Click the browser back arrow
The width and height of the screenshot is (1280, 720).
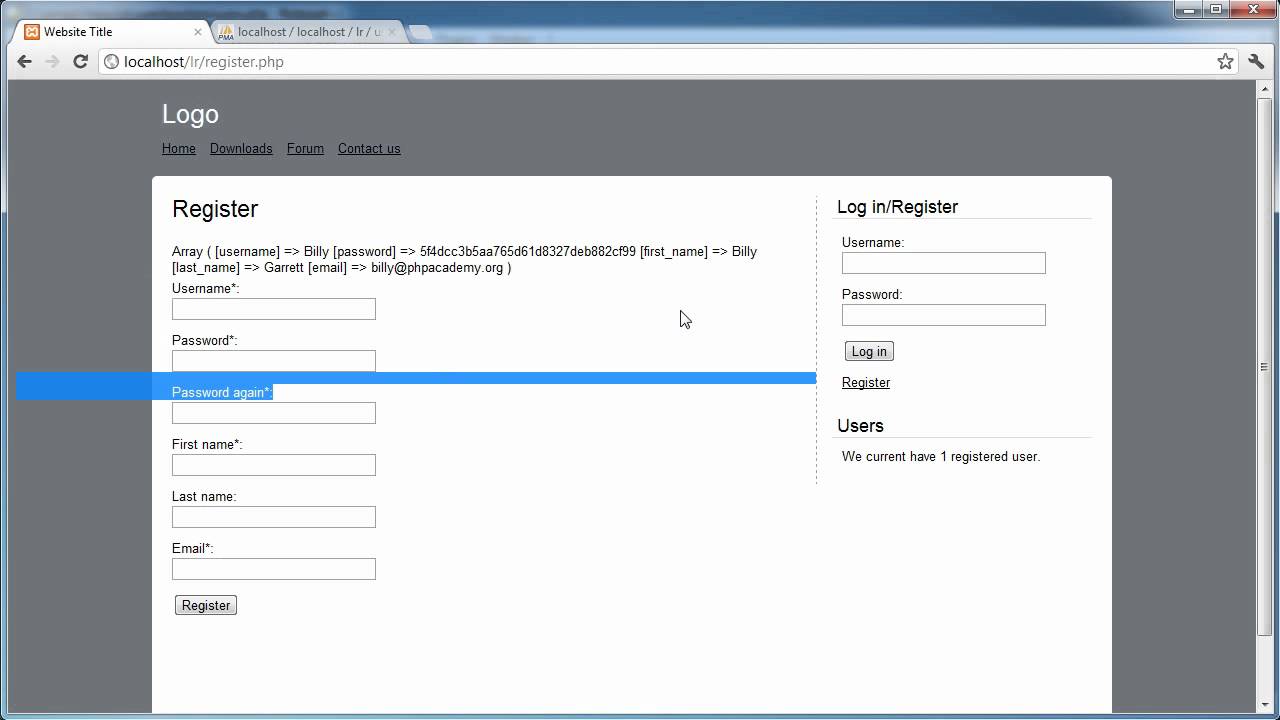click(x=25, y=62)
